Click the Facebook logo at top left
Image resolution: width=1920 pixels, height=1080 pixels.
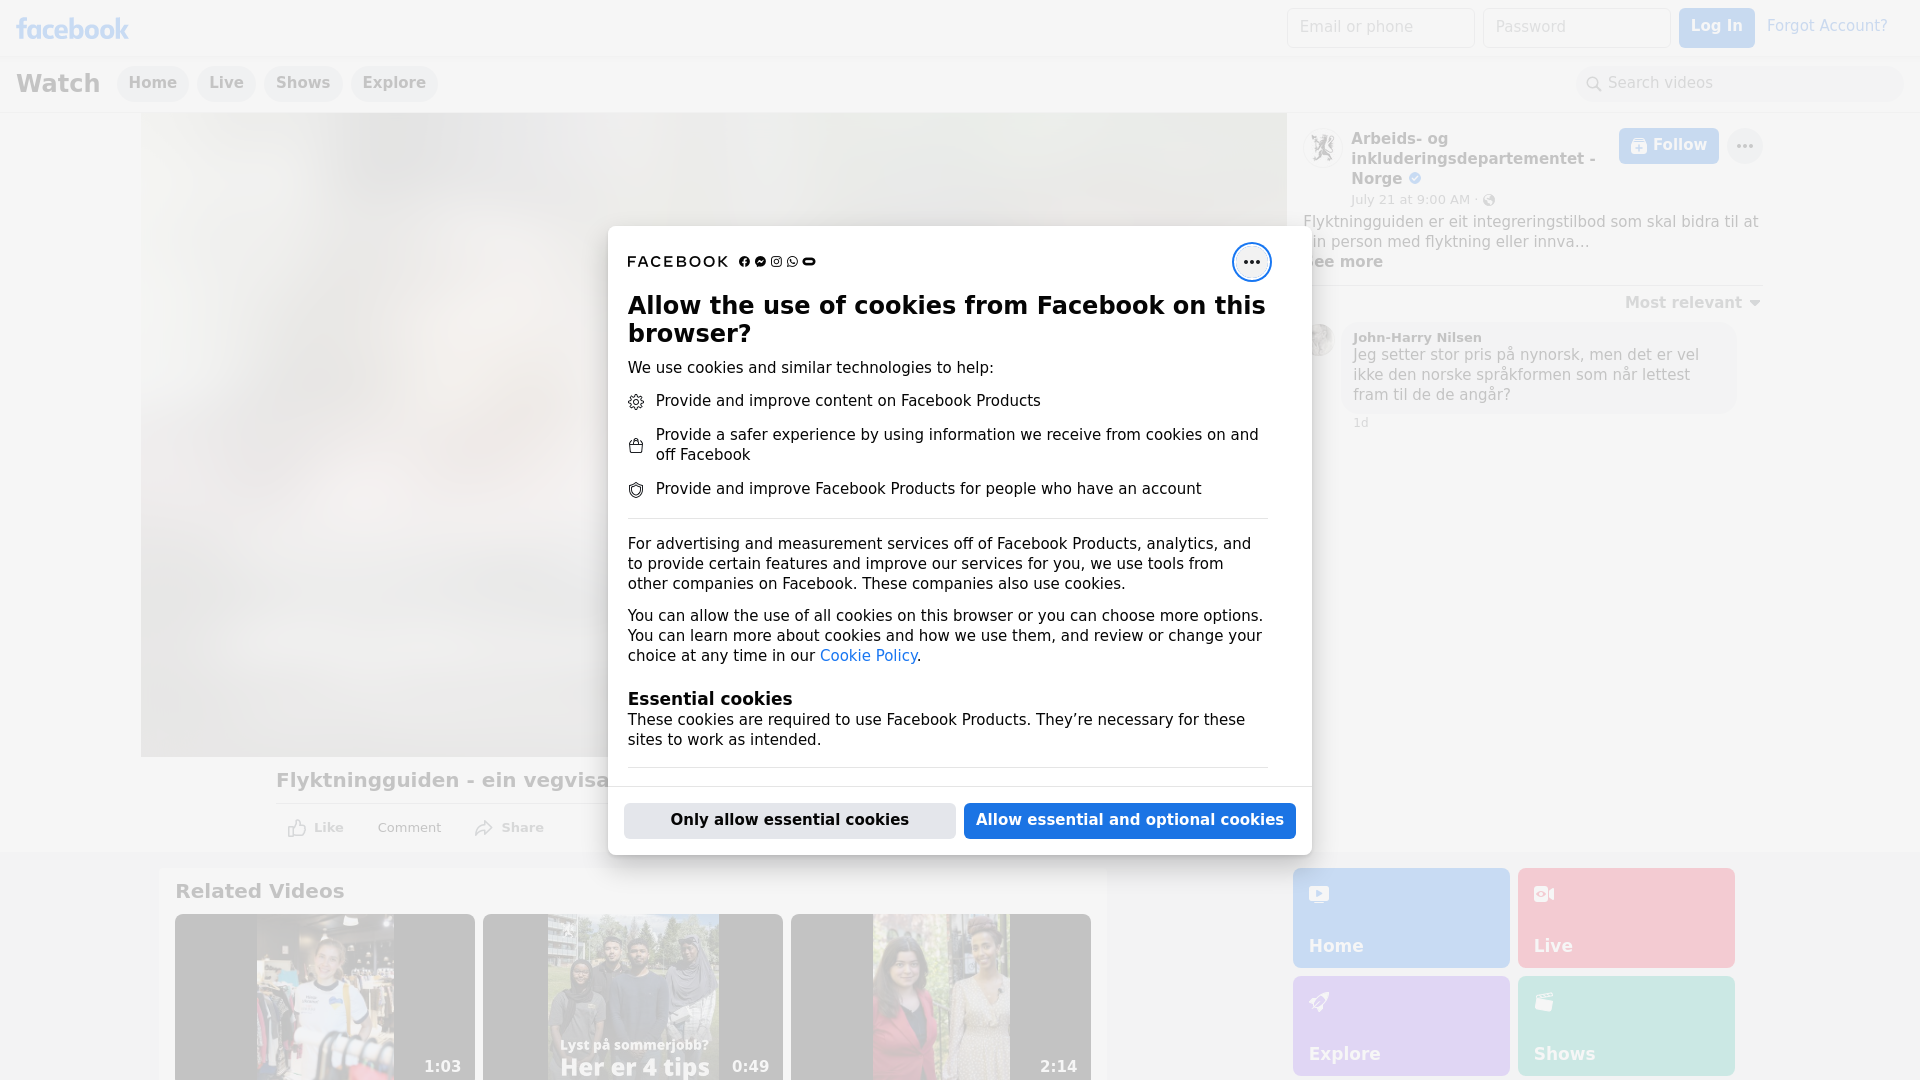72,29
